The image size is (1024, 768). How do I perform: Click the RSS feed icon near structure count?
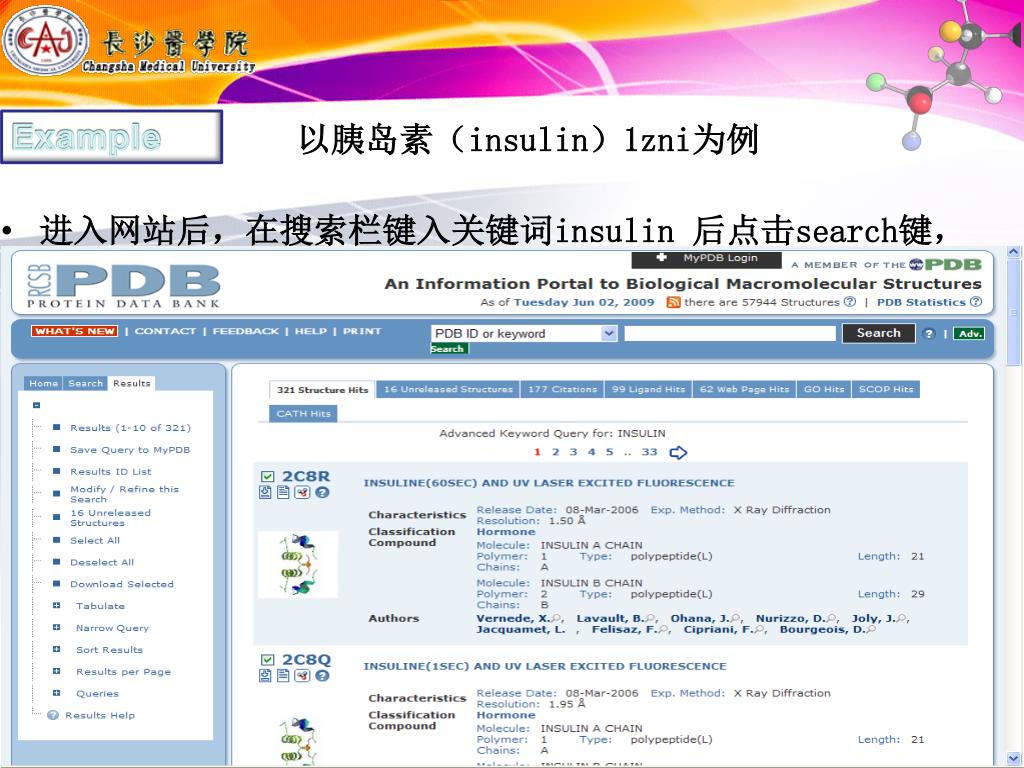tap(673, 302)
